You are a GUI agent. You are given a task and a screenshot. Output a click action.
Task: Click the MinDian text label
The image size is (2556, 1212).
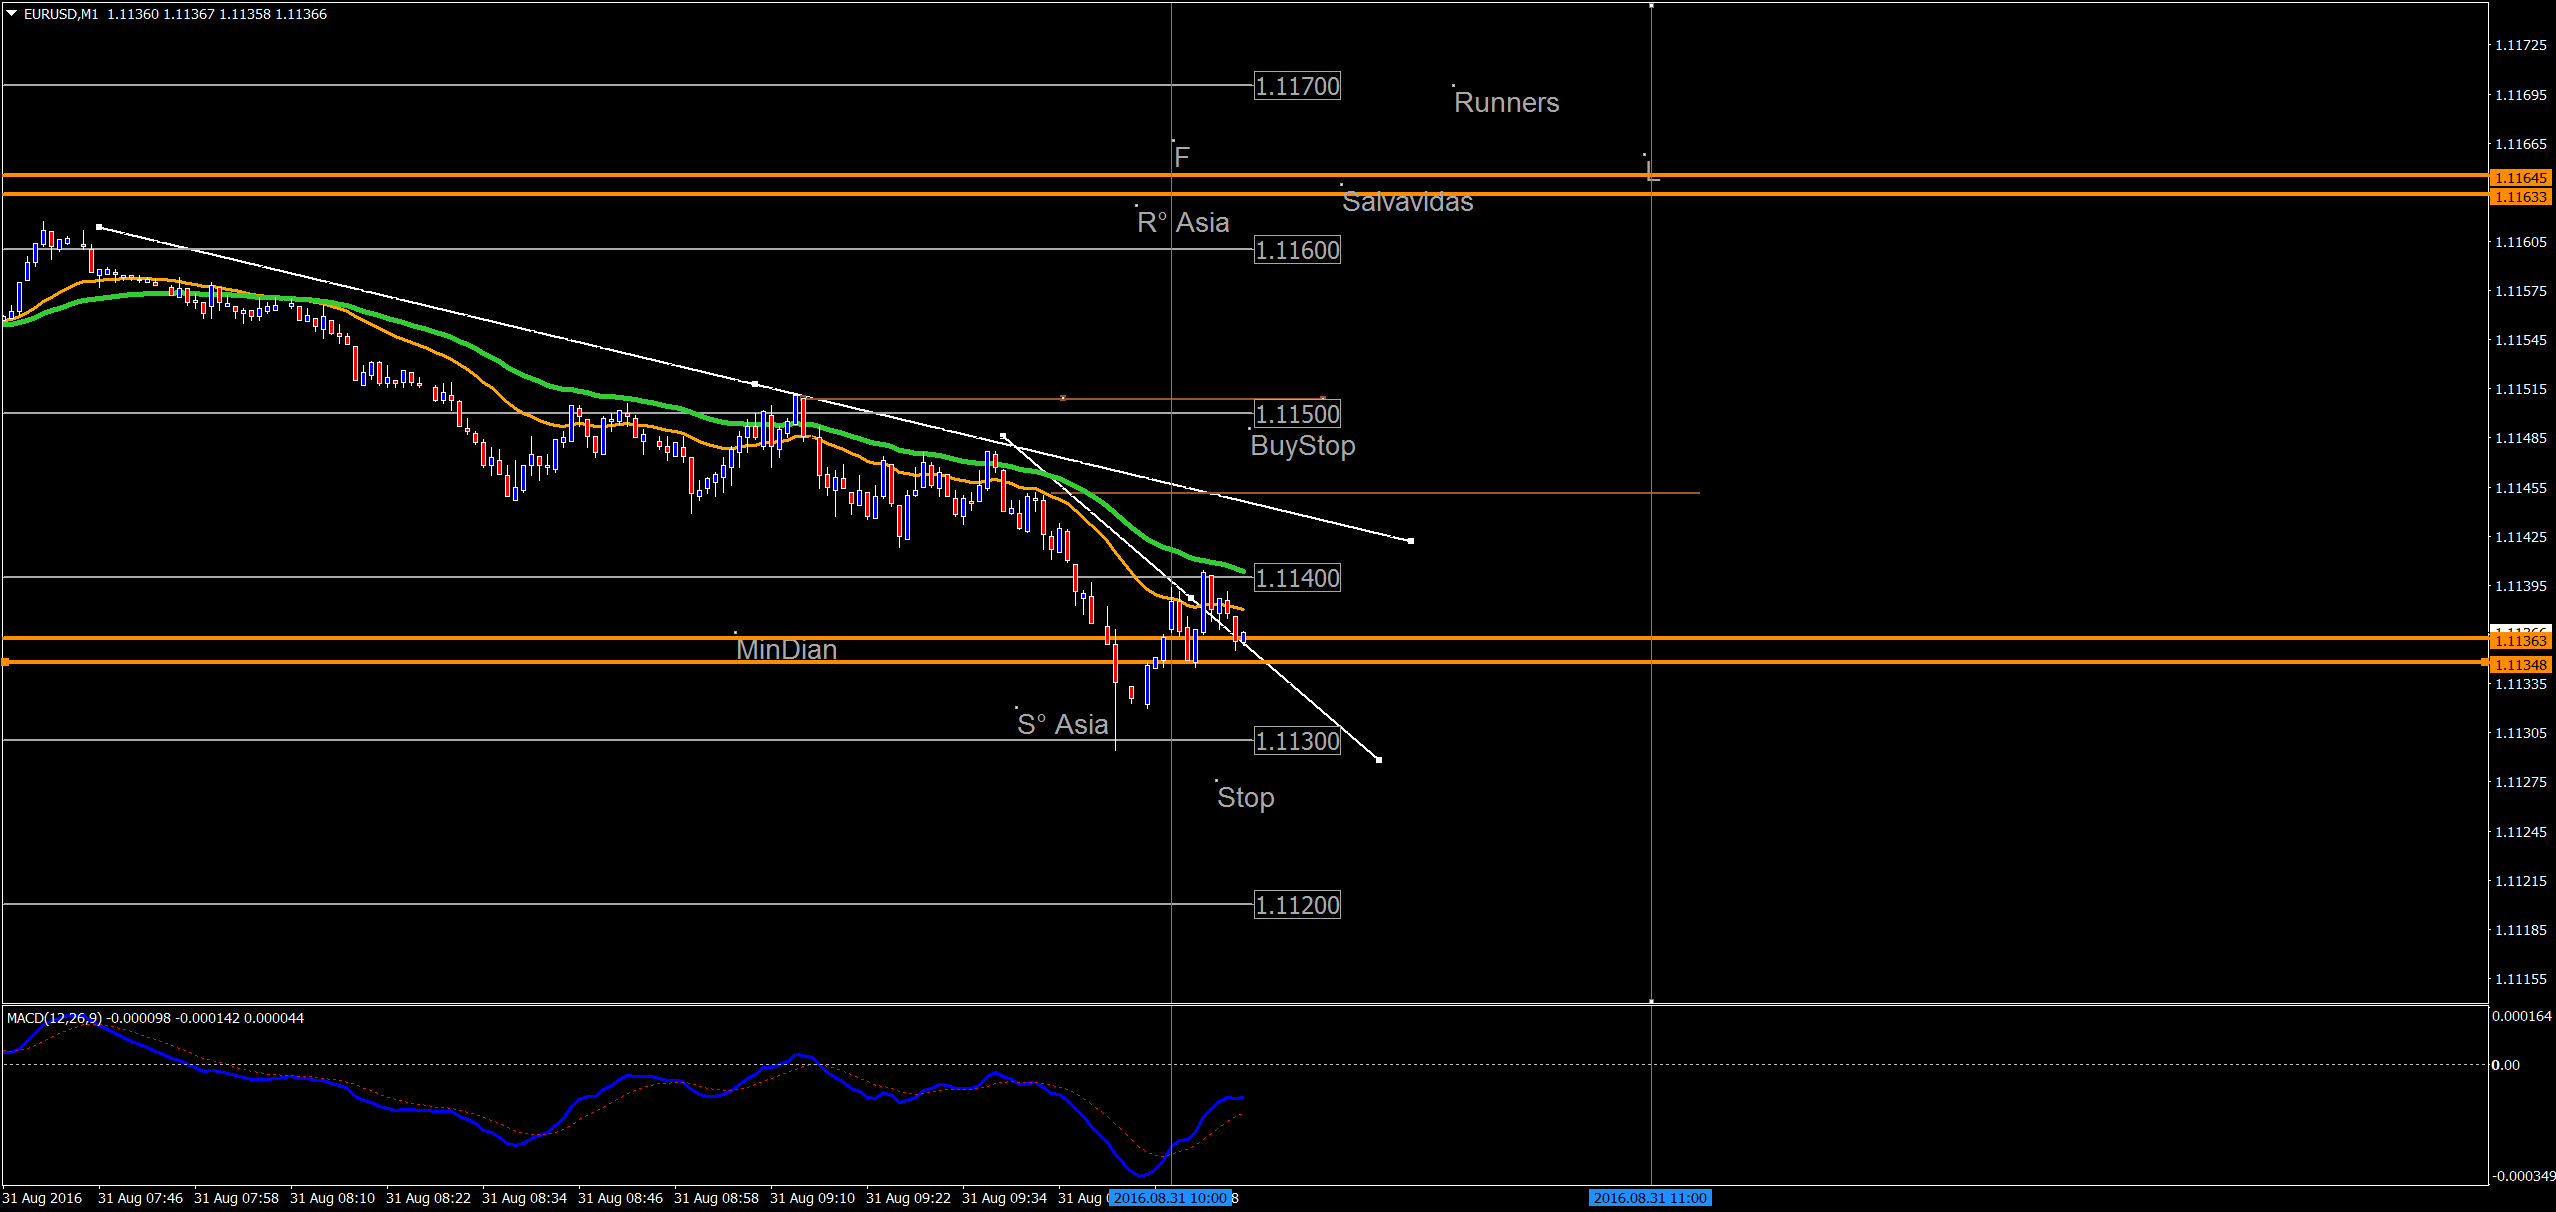coord(787,650)
